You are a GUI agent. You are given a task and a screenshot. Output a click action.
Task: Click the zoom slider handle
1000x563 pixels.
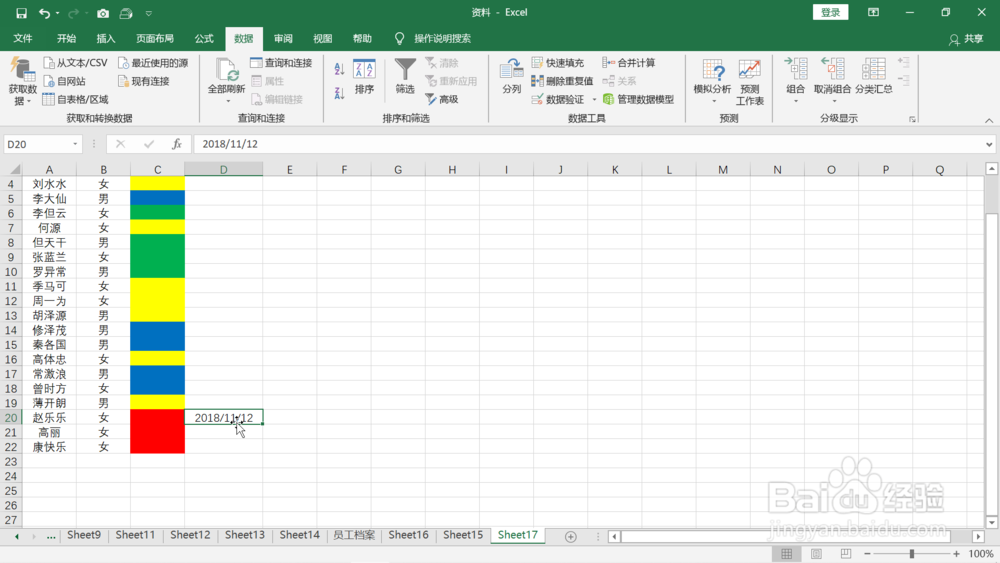pyautogui.click(x=912, y=553)
